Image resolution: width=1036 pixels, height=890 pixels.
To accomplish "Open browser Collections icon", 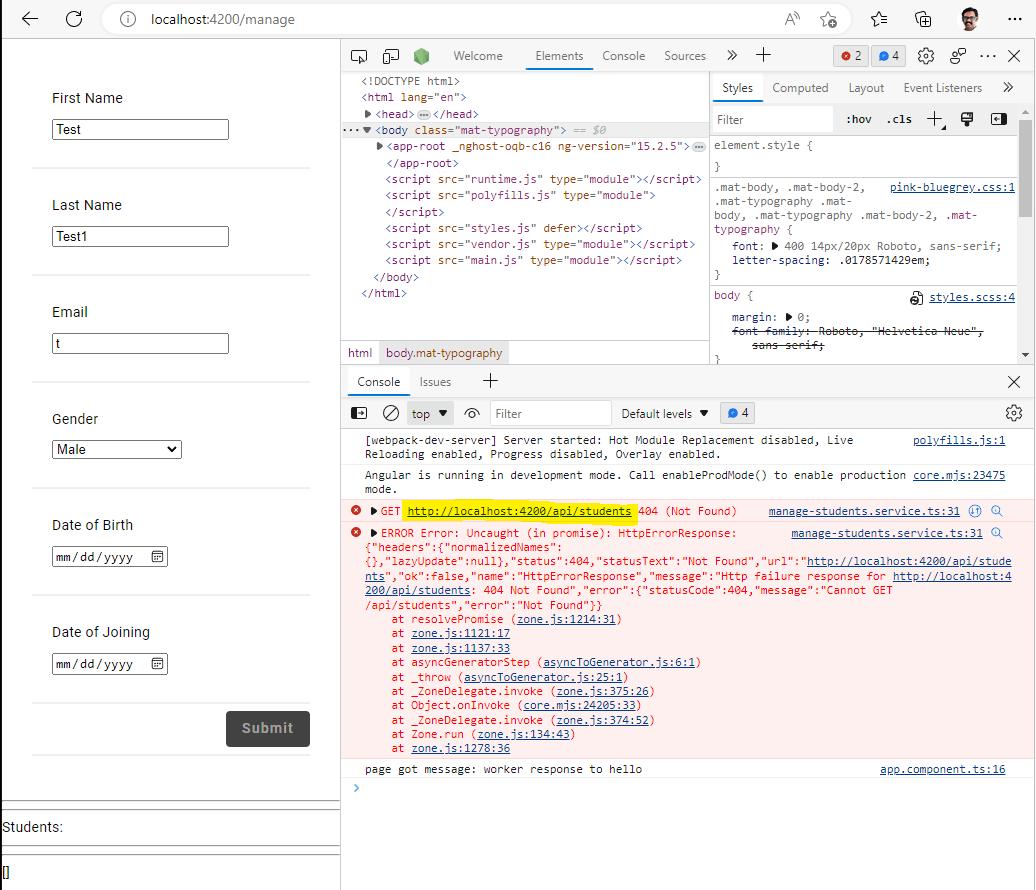I will coord(923,19).
